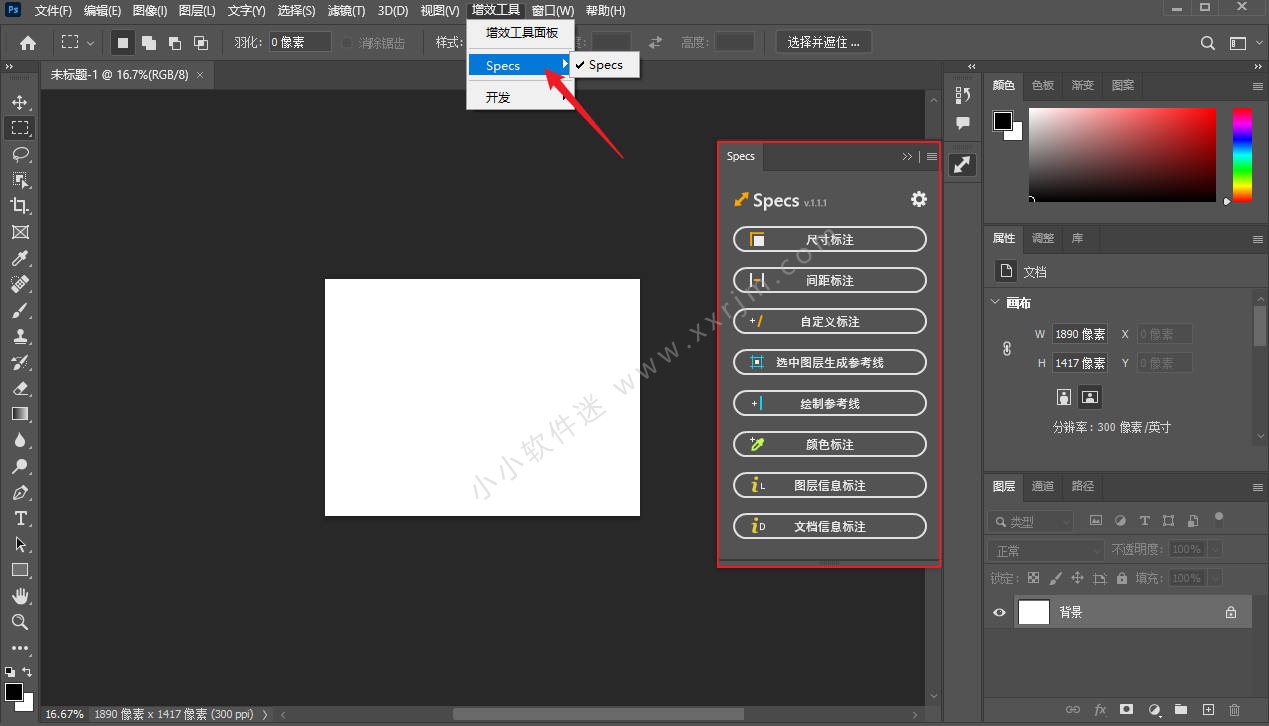Select the Hand tool
Screen dimensions: 1269x726
tap(20, 596)
